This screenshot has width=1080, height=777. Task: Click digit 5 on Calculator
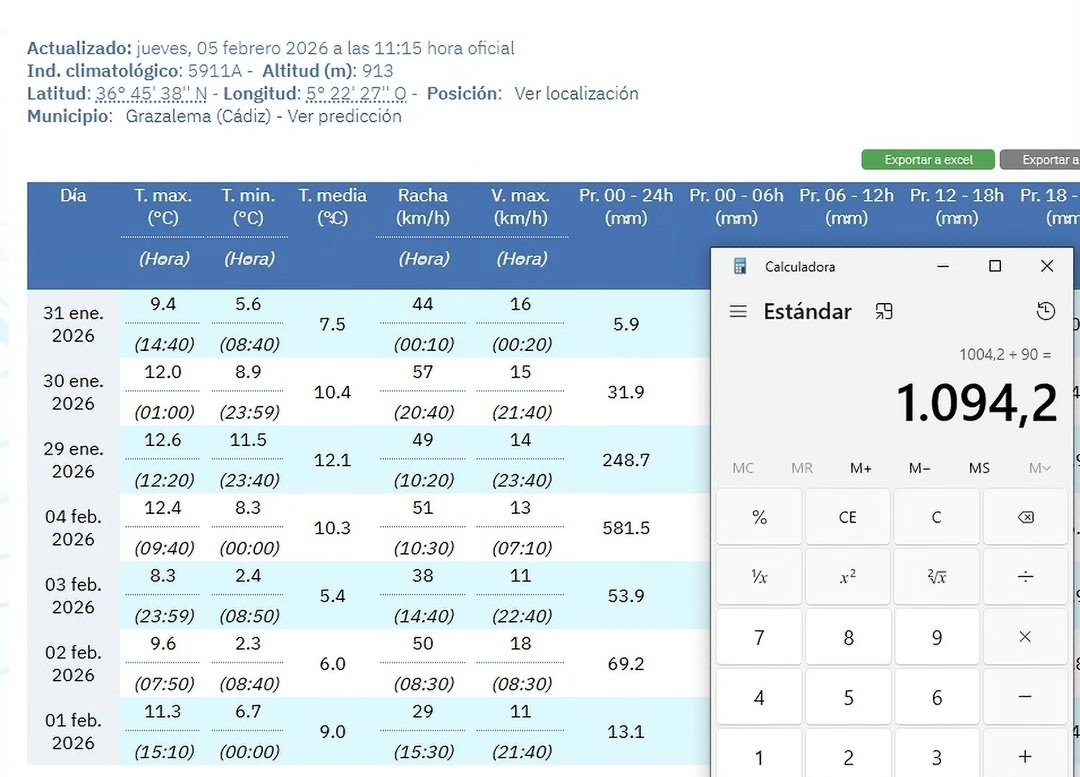(x=848, y=697)
